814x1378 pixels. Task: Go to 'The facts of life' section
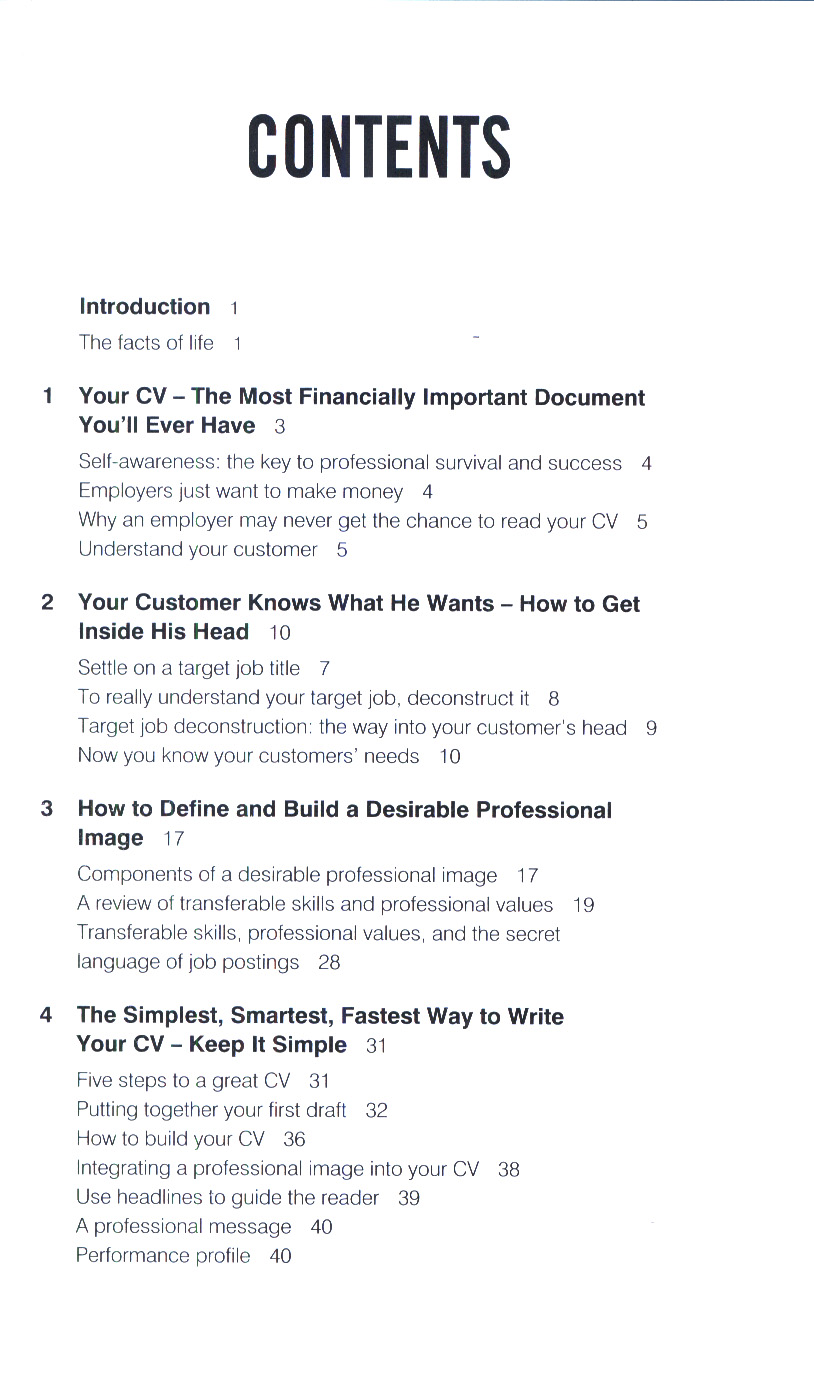[x=147, y=343]
